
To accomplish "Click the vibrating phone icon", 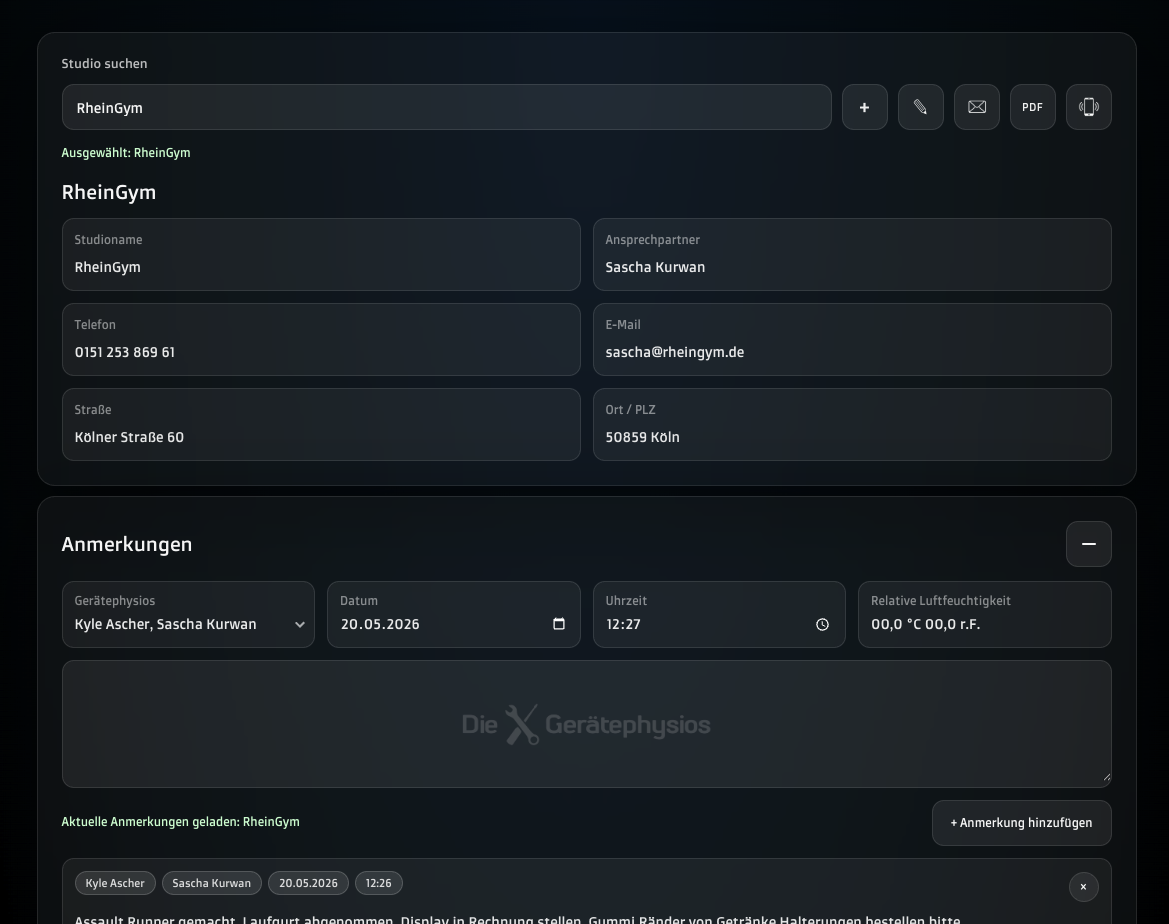I will (1088, 107).
